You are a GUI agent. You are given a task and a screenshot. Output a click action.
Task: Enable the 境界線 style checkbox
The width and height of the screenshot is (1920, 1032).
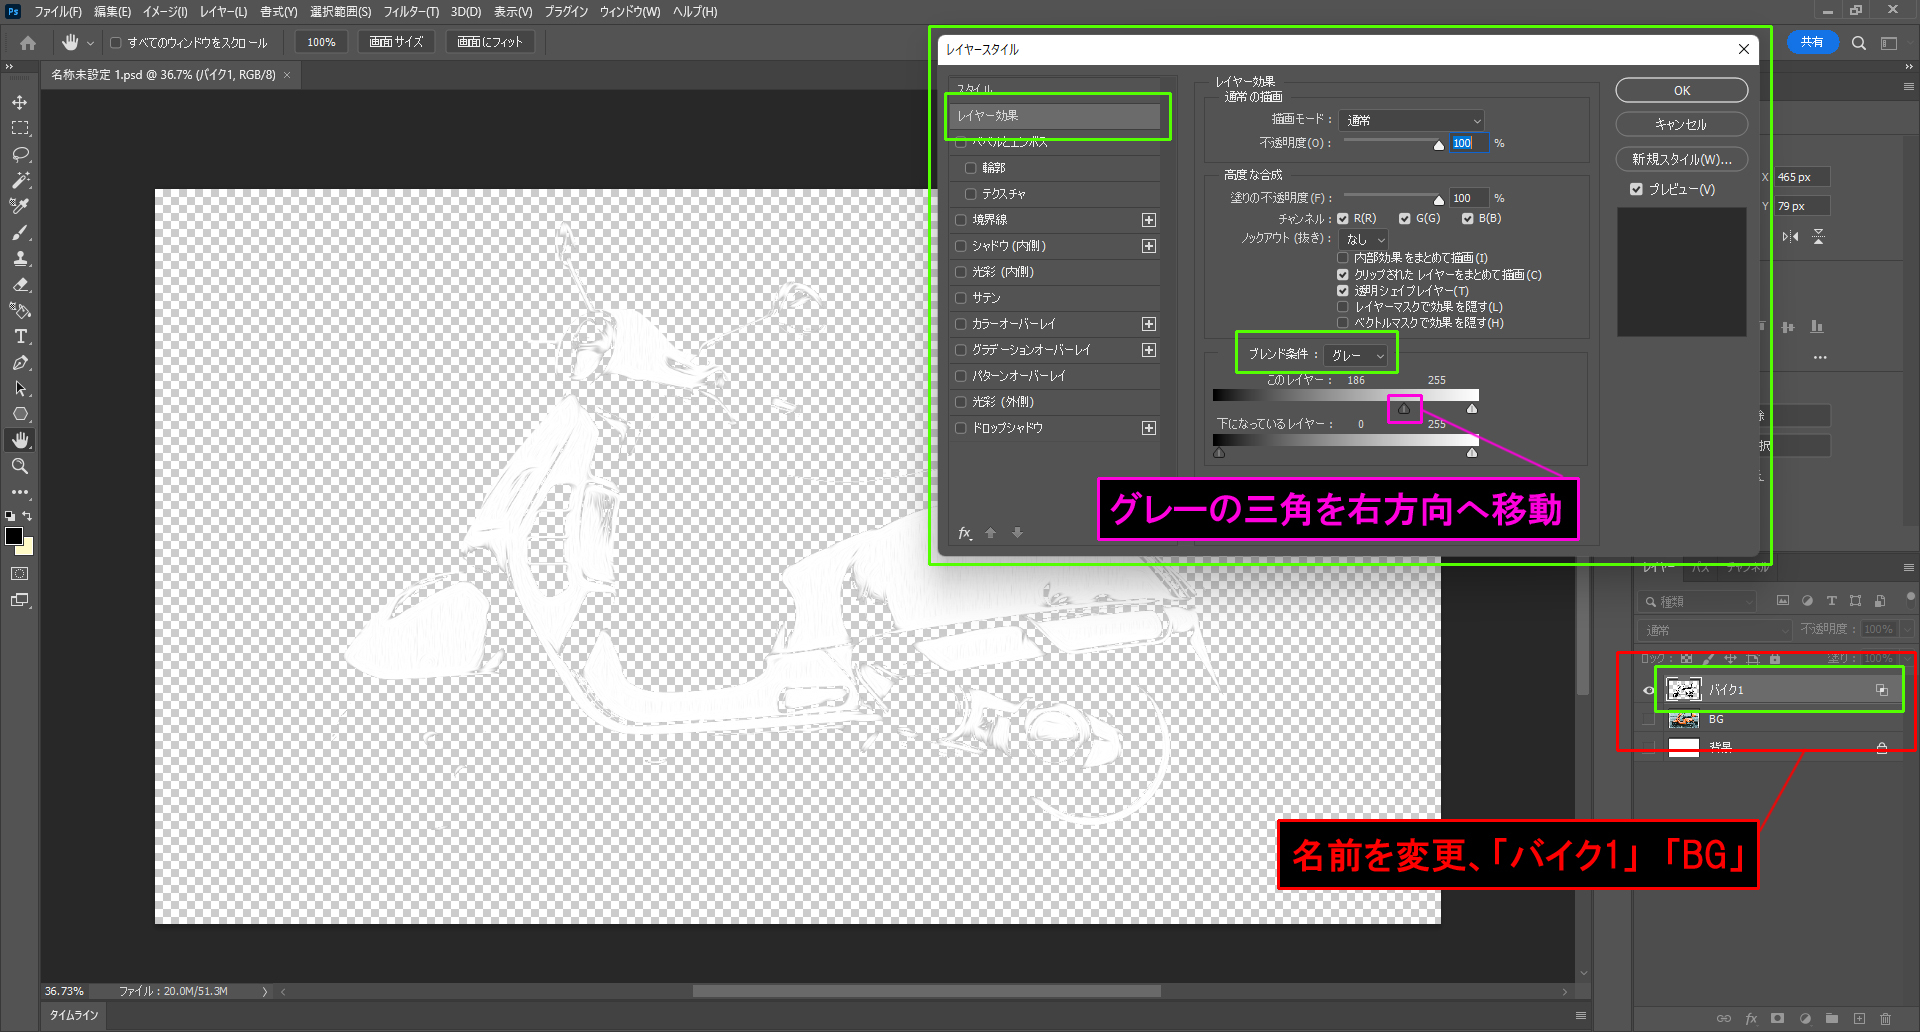tap(961, 220)
